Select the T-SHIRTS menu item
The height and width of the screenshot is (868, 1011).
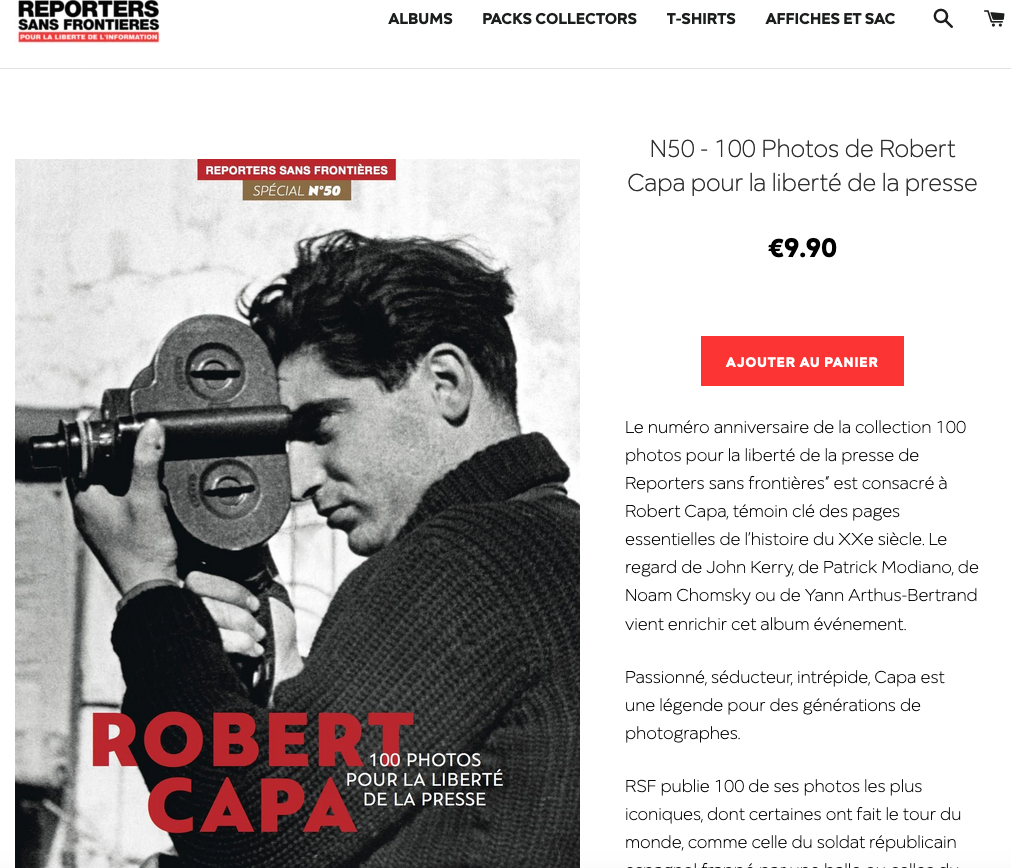tap(701, 19)
